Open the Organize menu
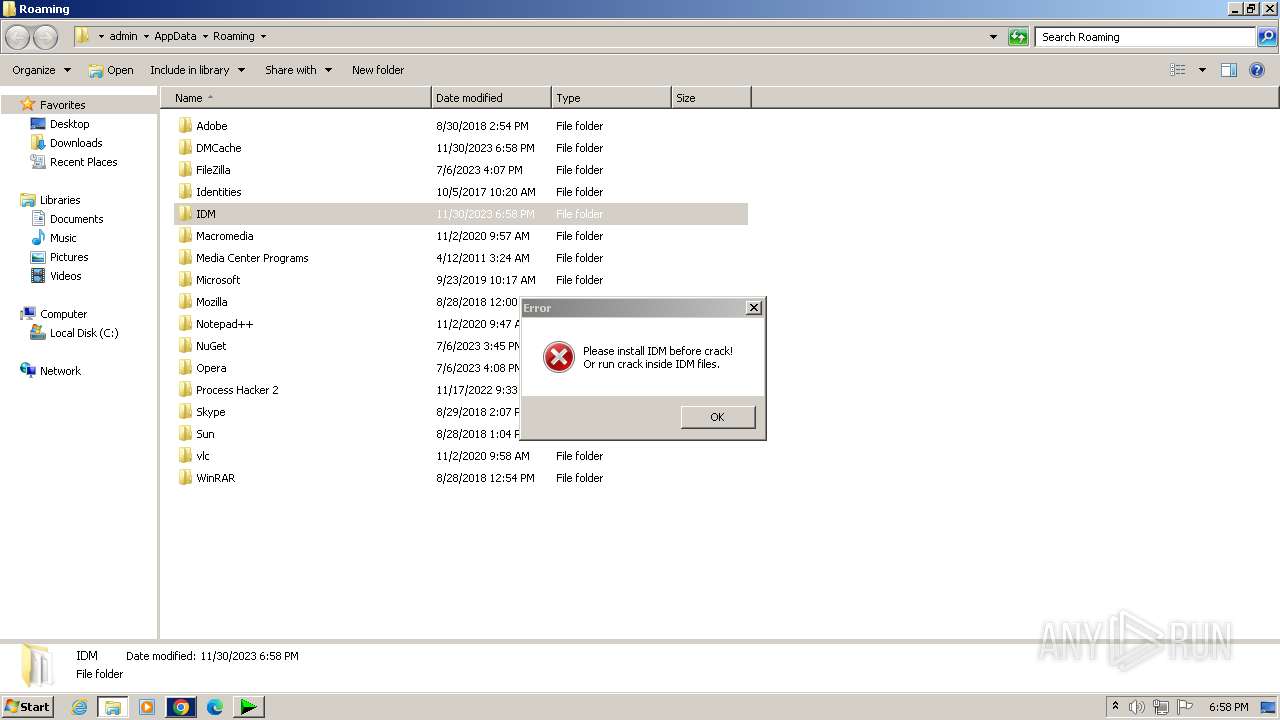1280x720 pixels. pyautogui.click(x=41, y=70)
